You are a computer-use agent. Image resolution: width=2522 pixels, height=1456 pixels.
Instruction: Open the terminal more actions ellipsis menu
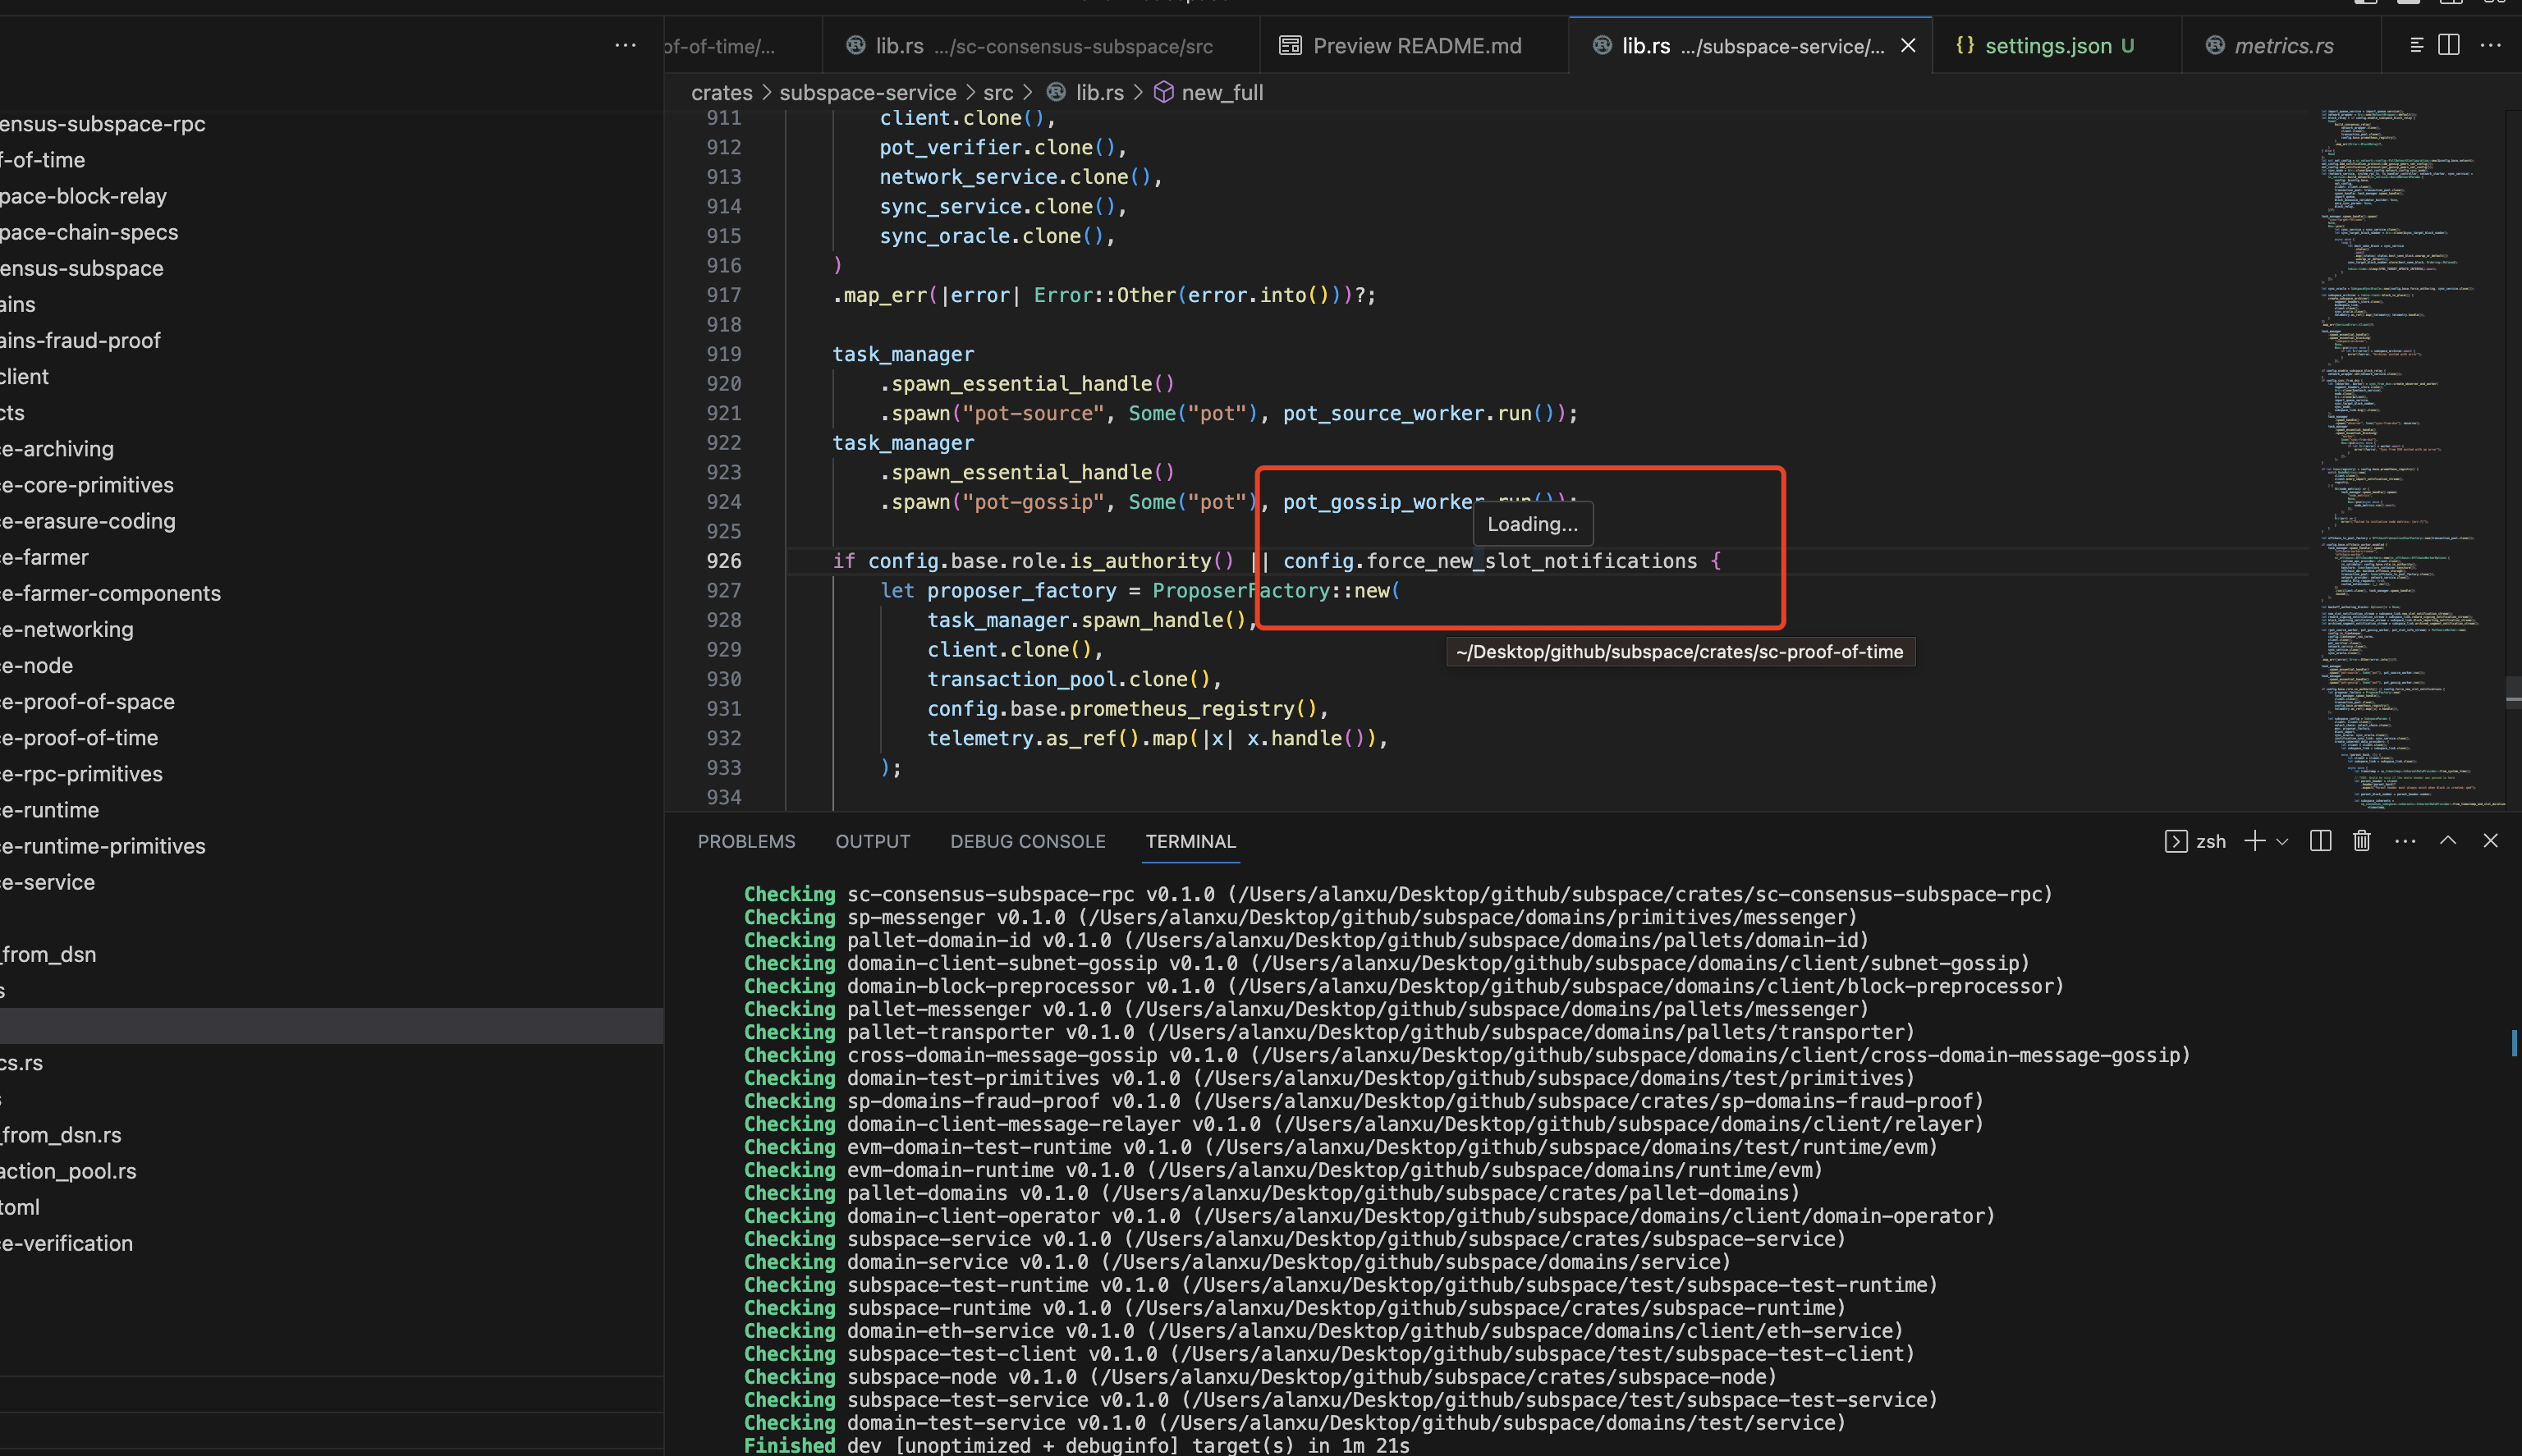pos(2406,841)
